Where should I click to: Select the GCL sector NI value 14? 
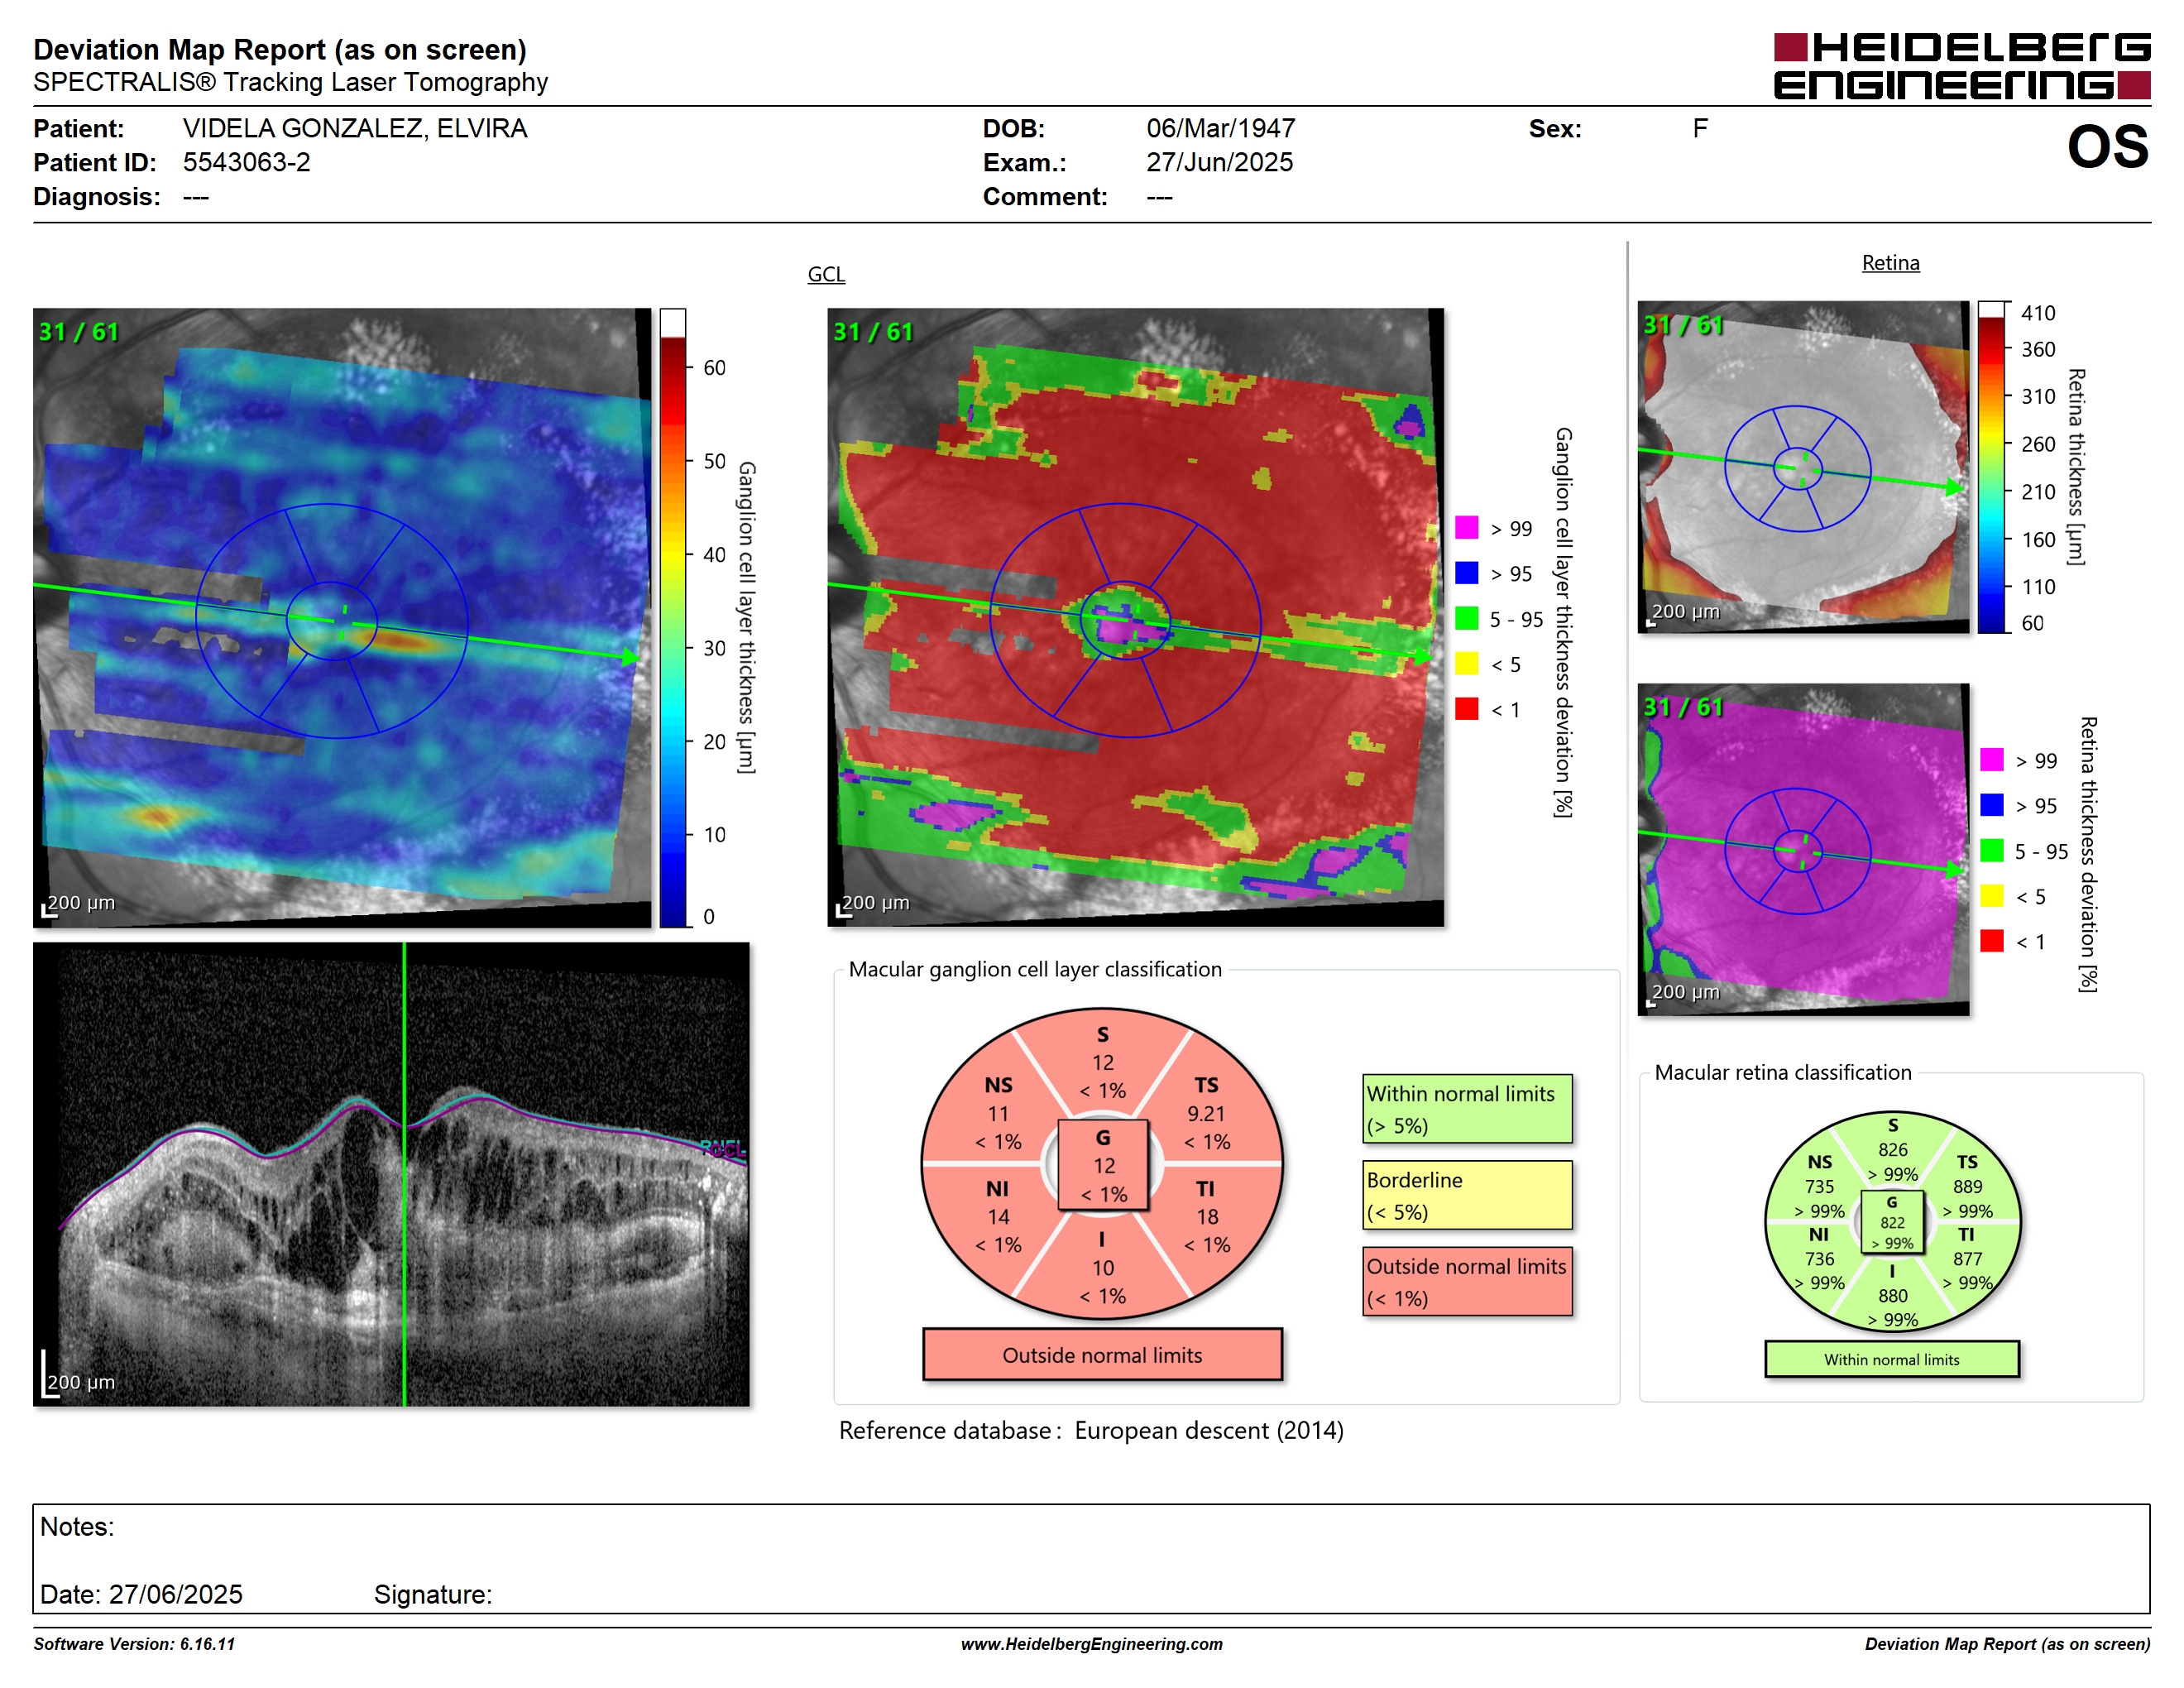(998, 1217)
